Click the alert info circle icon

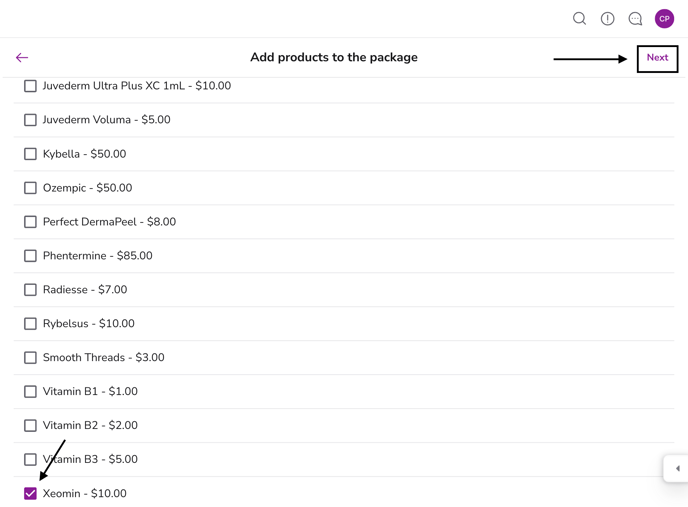point(607,19)
